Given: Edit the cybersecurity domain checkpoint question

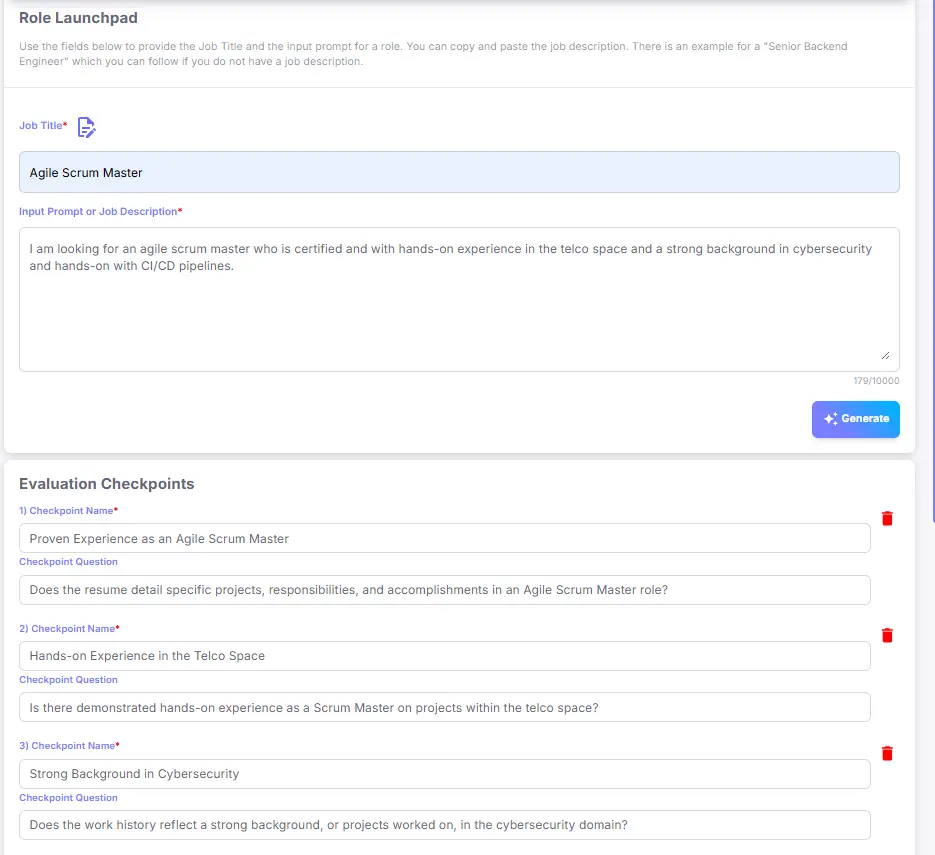Looking at the screenshot, I should [x=444, y=825].
